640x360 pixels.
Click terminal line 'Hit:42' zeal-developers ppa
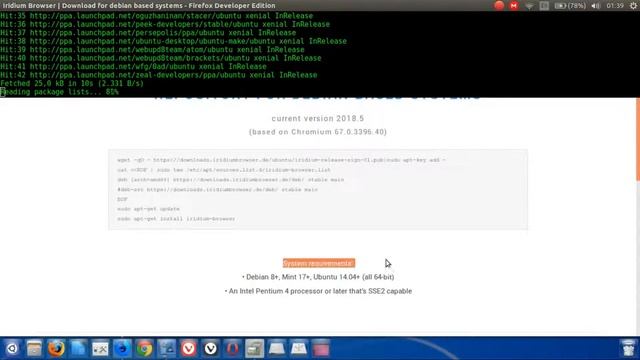[x=159, y=75]
